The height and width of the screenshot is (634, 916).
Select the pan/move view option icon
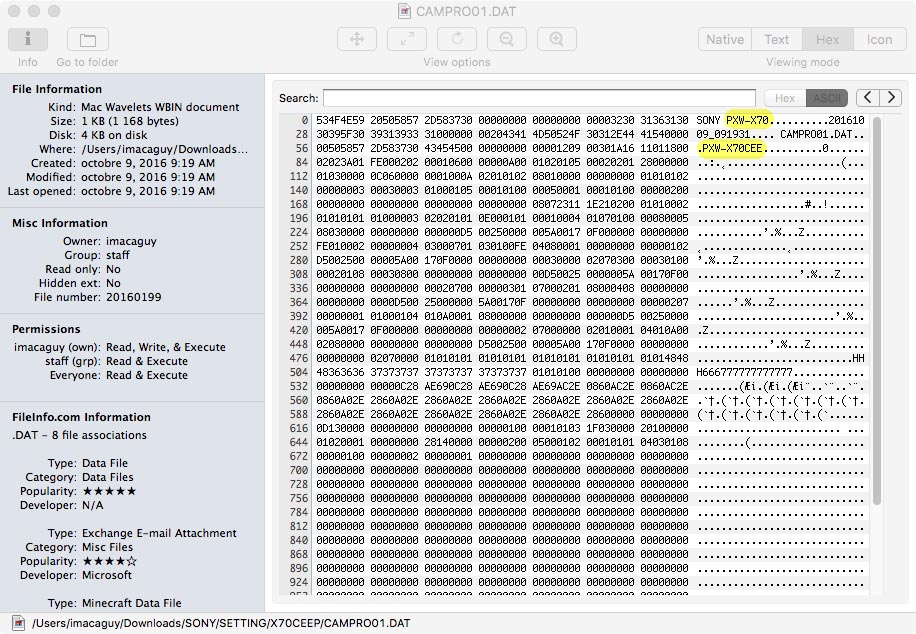point(357,39)
